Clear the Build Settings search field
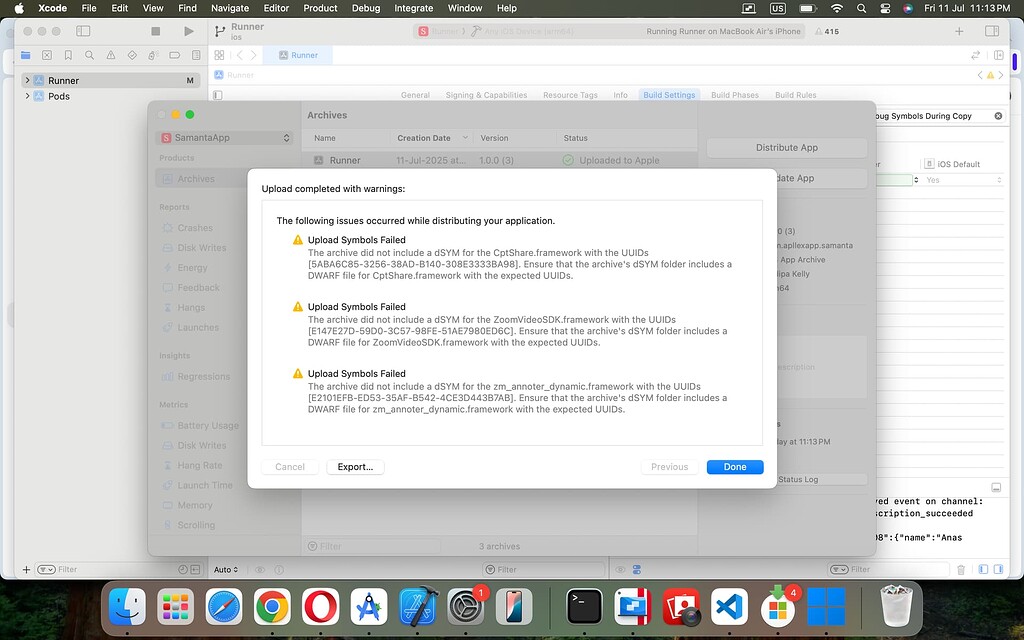This screenshot has width=1024, height=640. (x=998, y=116)
